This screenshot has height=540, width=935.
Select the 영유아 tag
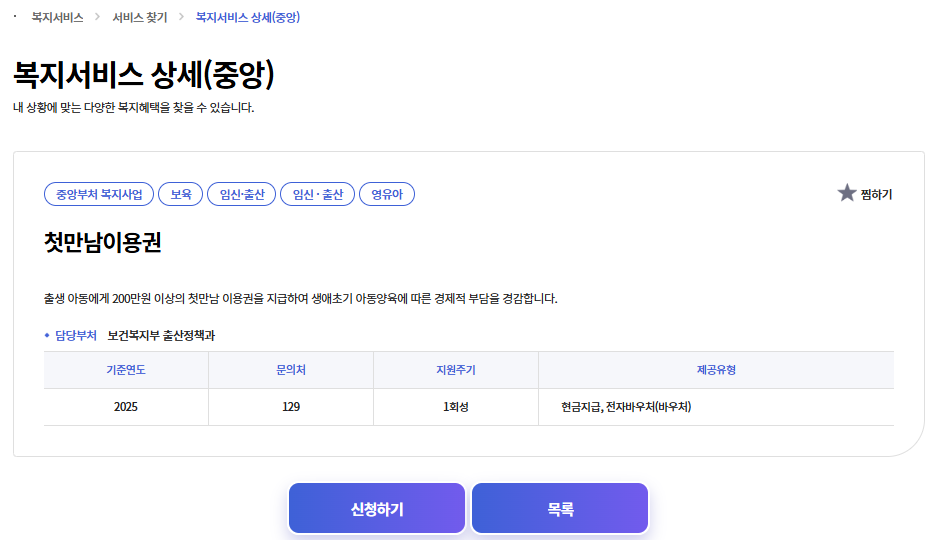387,194
